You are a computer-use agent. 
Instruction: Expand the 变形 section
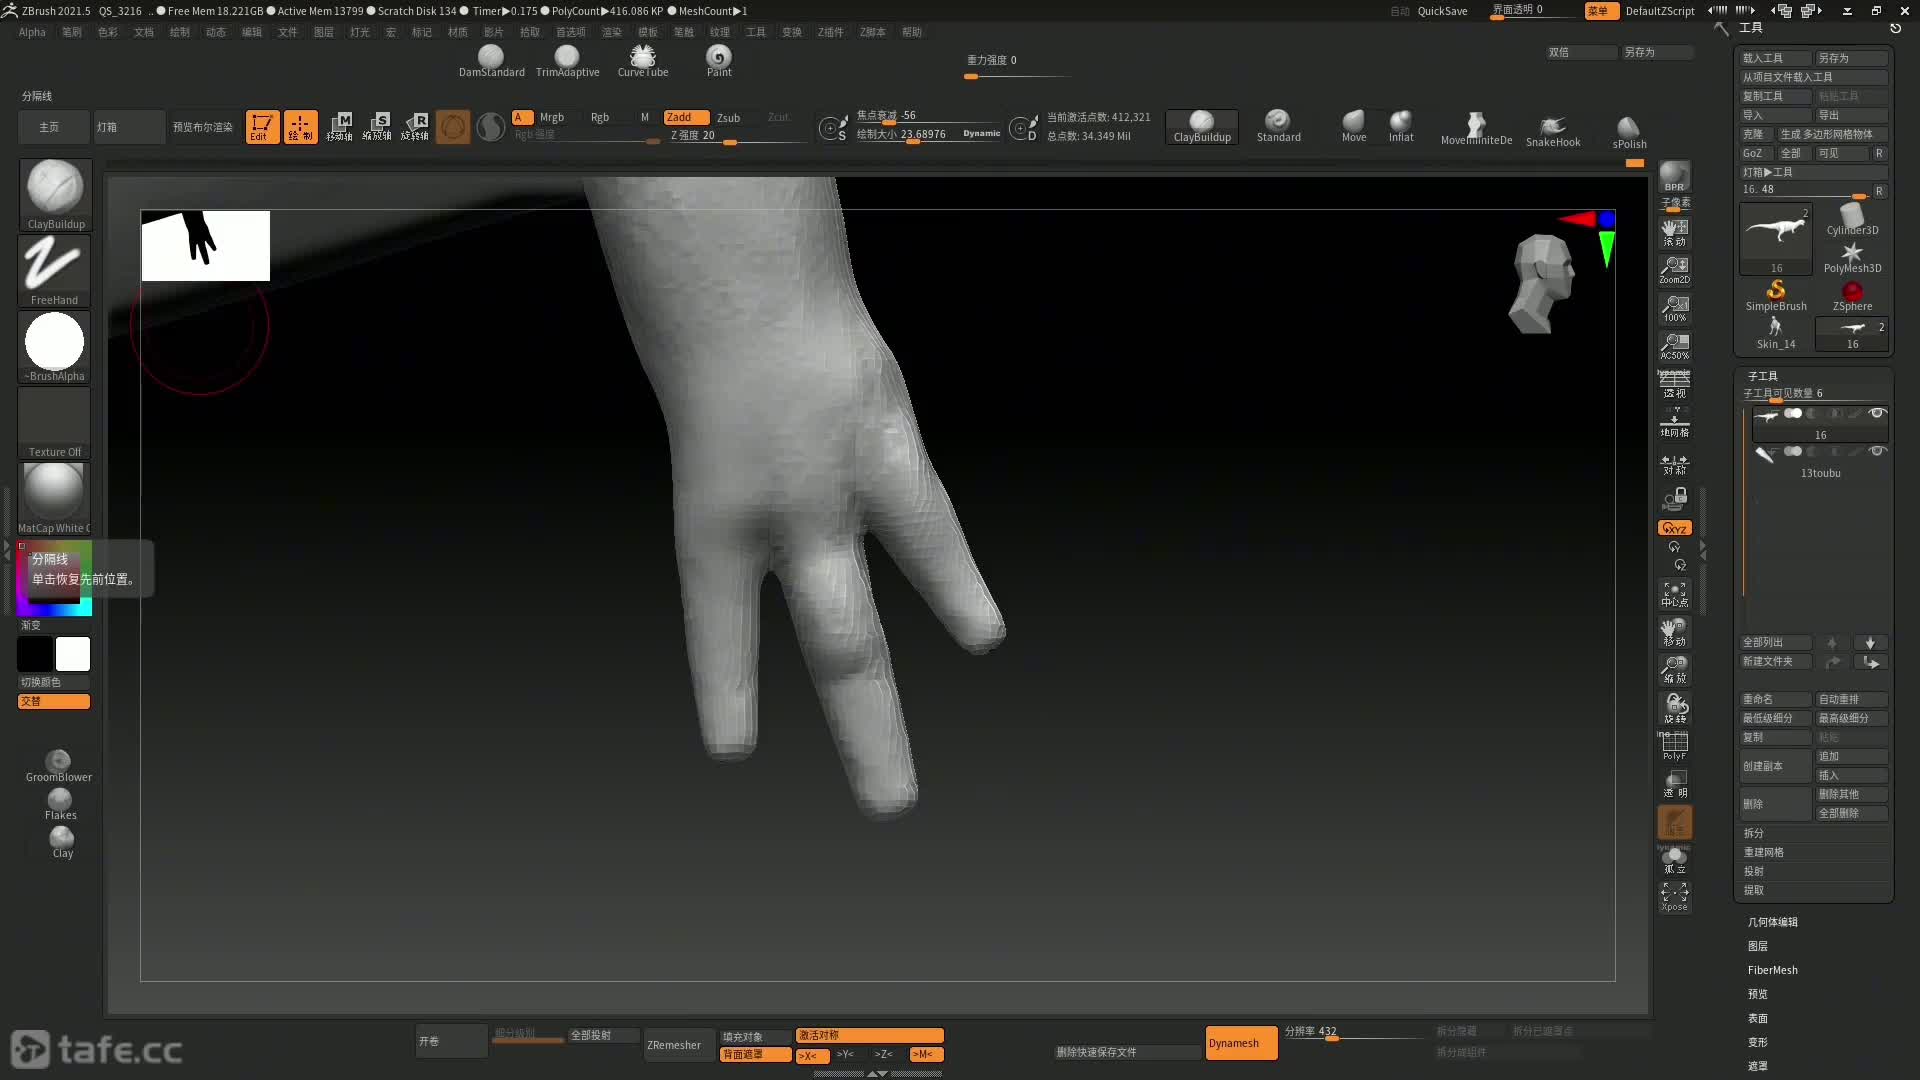1758,1042
